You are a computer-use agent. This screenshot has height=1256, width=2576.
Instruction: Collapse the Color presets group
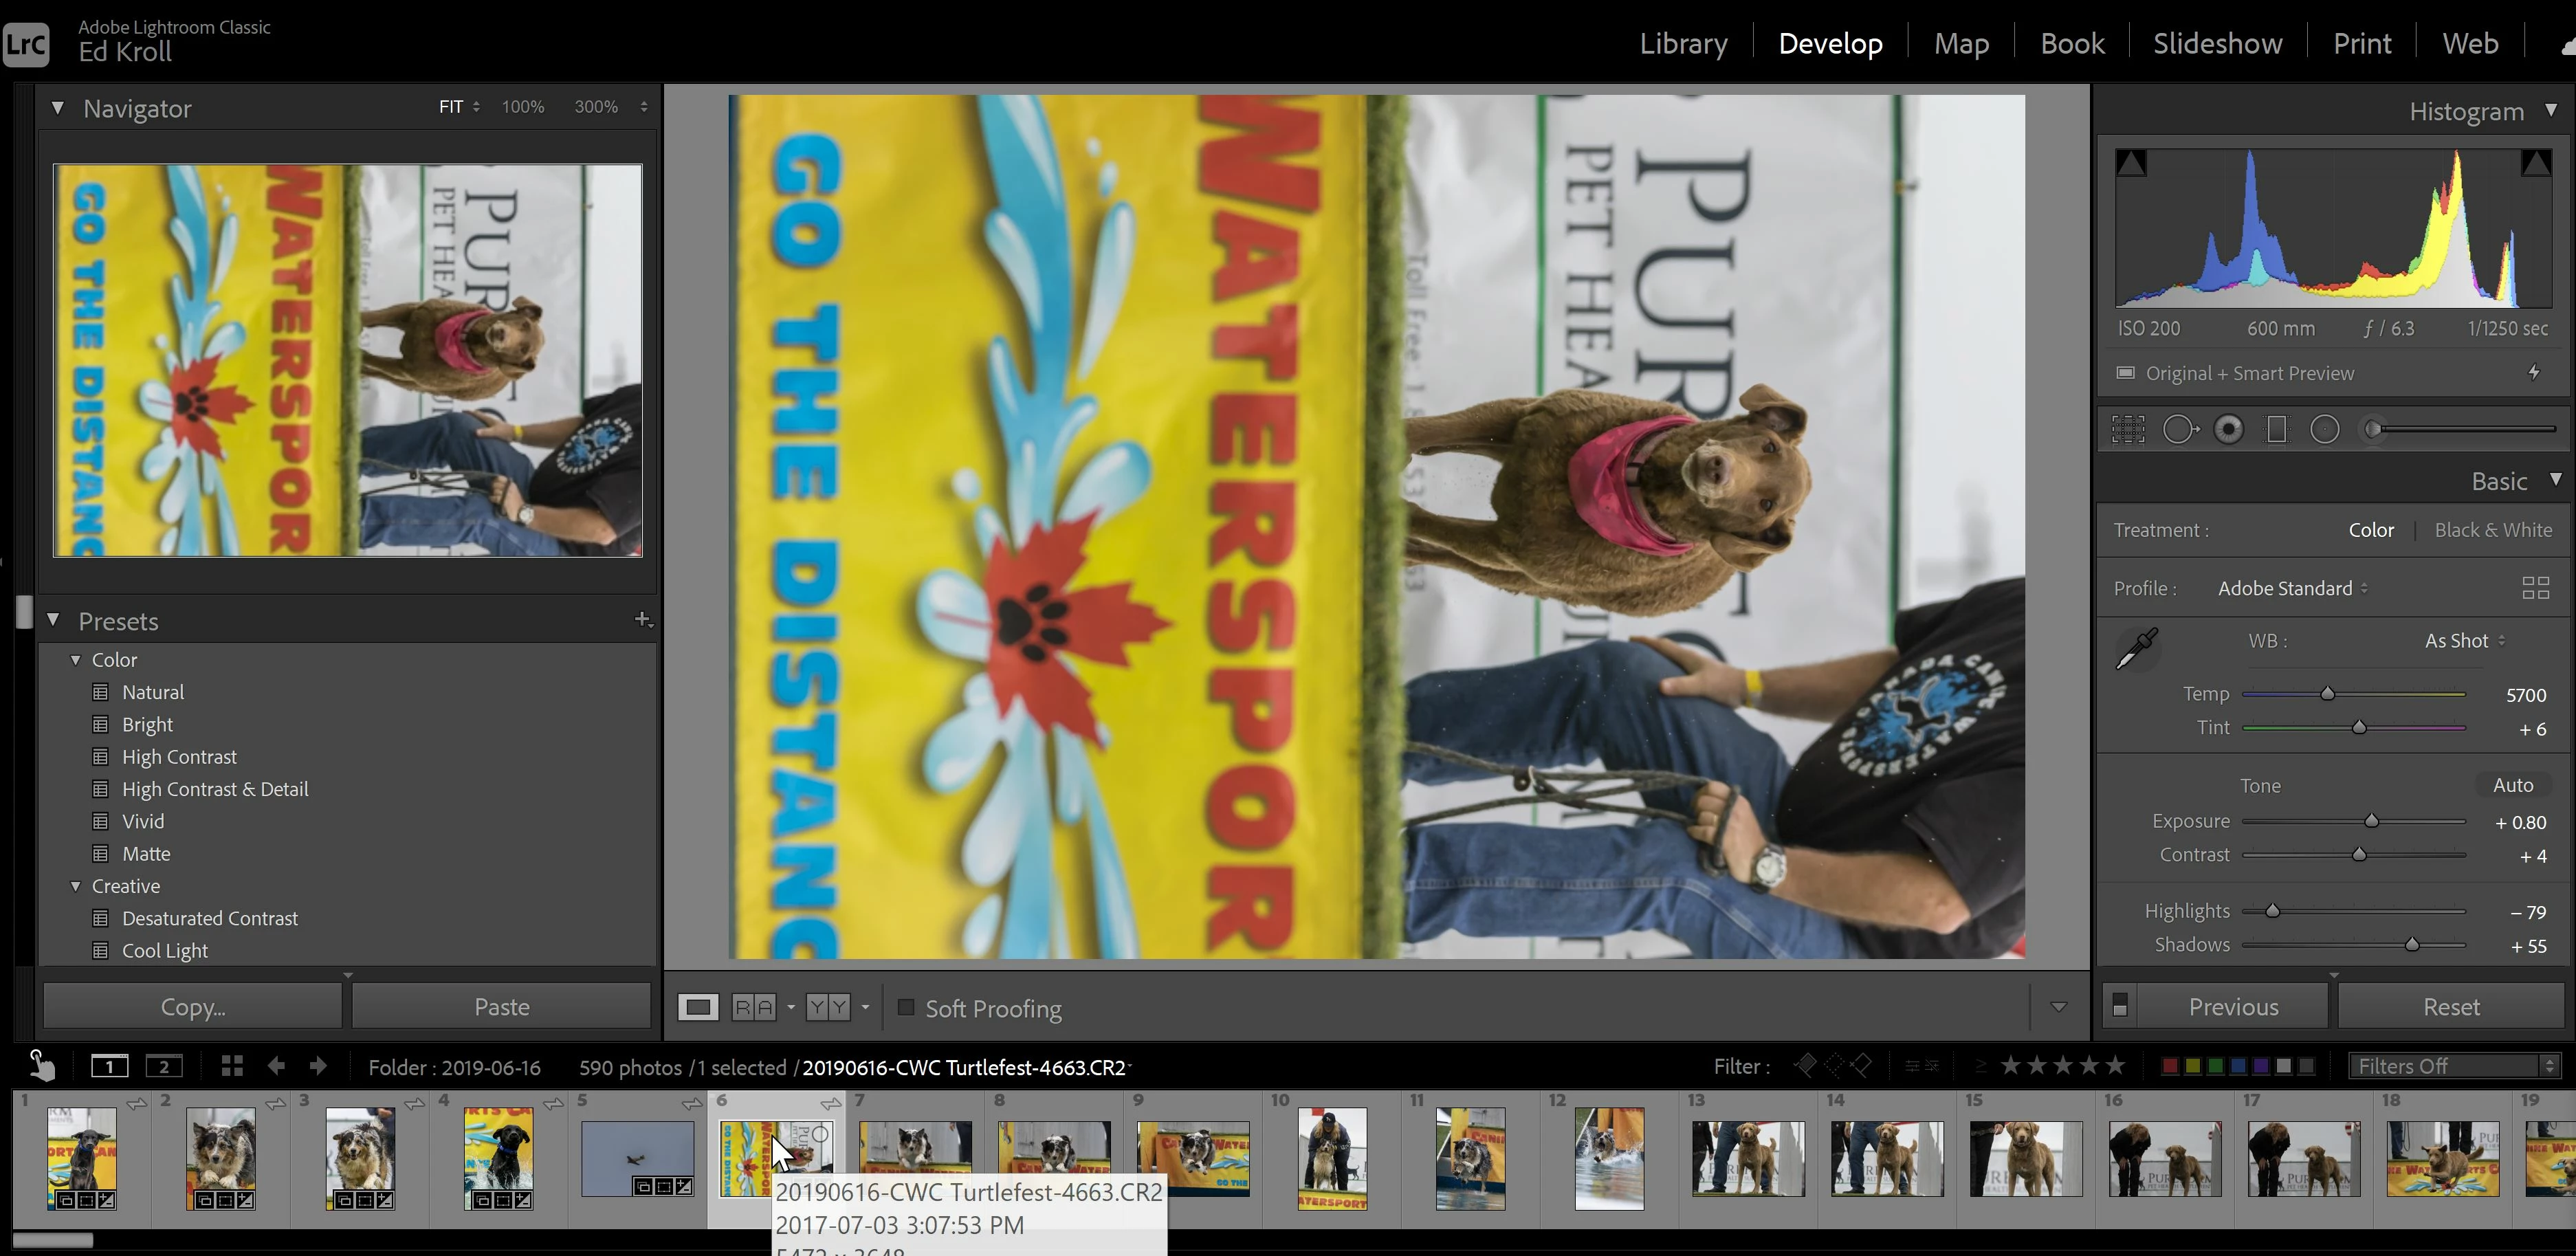pyautogui.click(x=76, y=660)
